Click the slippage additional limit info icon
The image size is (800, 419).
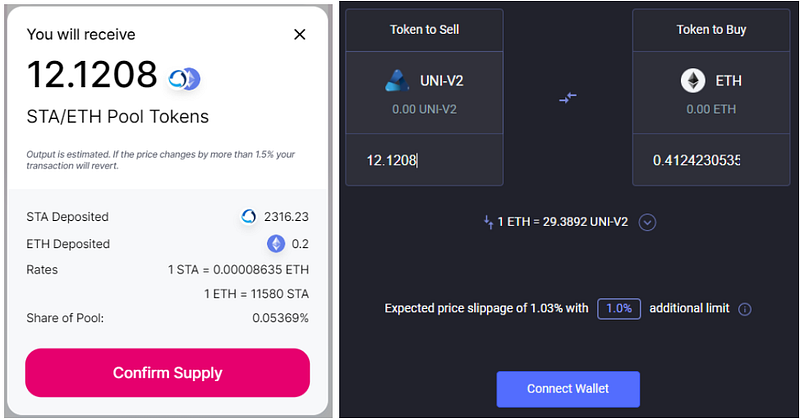[x=745, y=309]
